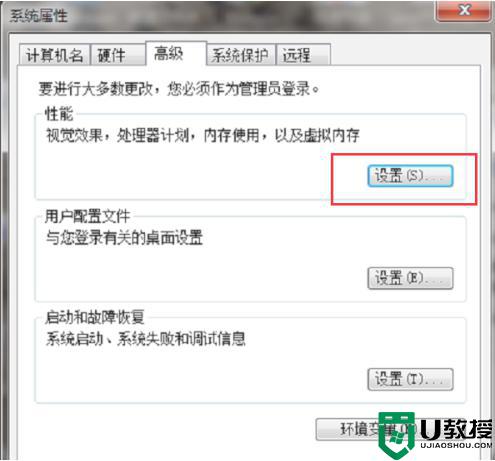Click the 启动和故障恢复 group label

(x=95, y=317)
